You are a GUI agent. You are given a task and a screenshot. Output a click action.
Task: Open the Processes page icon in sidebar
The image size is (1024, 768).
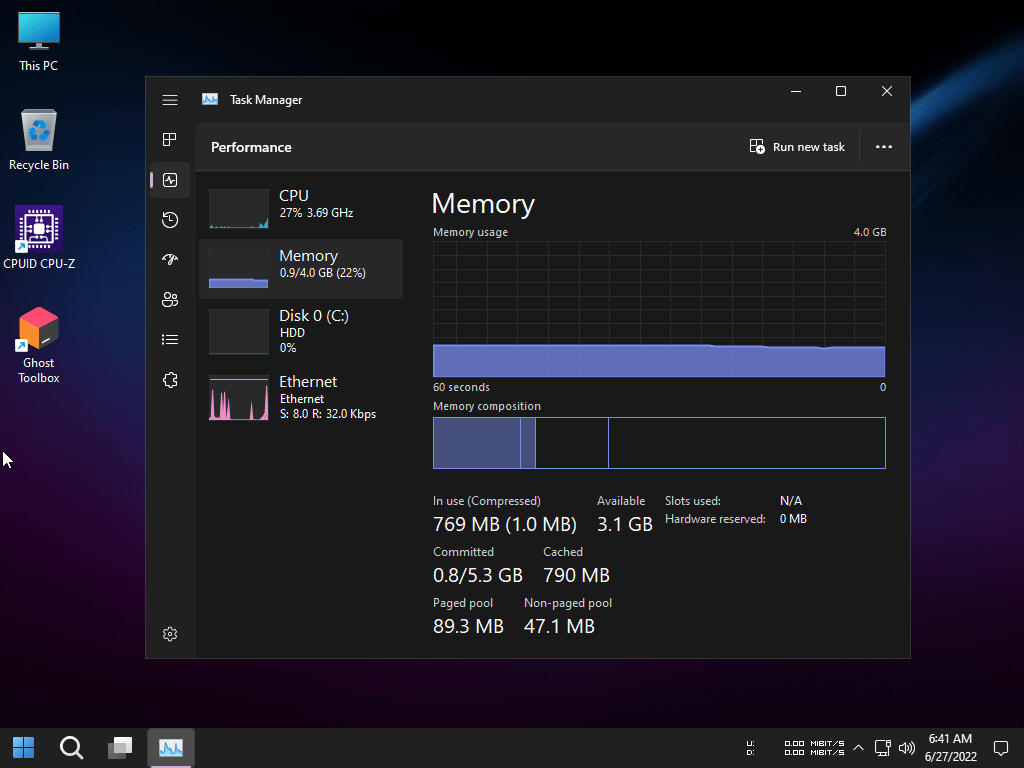(x=170, y=140)
